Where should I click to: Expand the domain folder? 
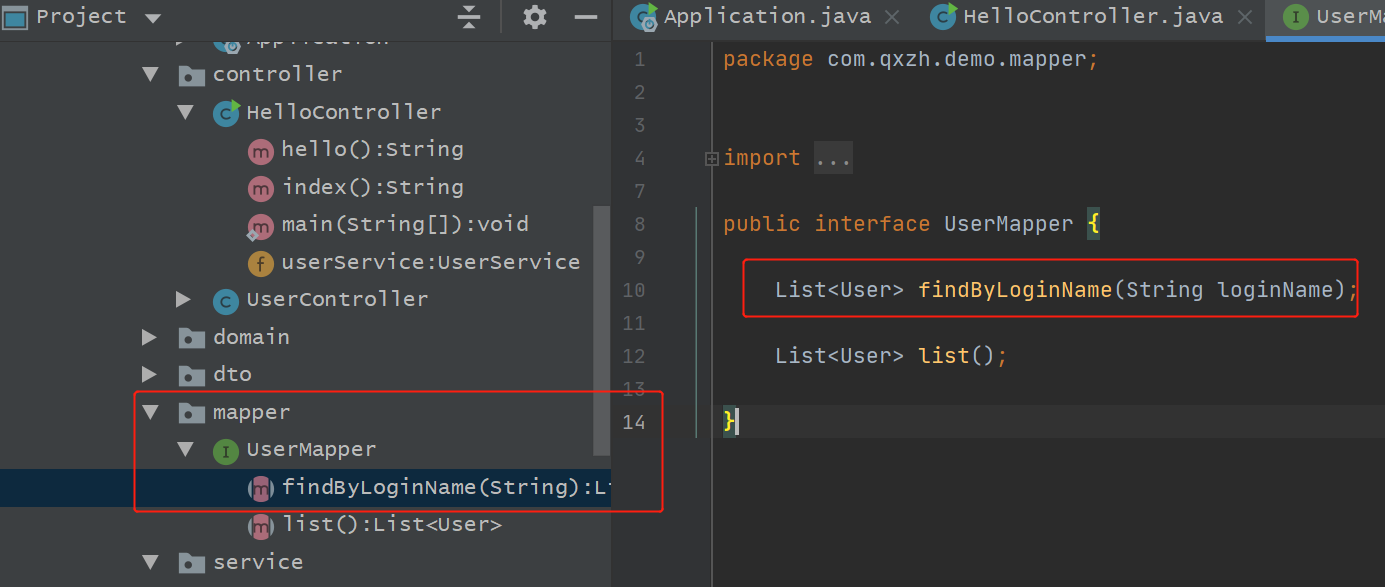[x=150, y=337]
